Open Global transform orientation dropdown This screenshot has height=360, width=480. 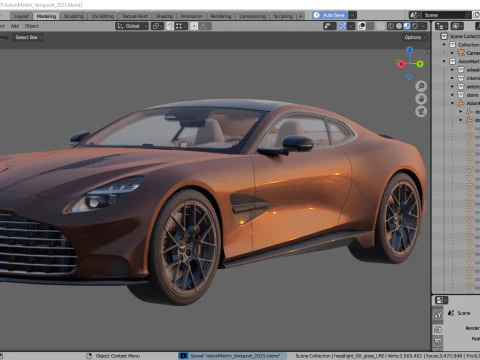pos(132,26)
